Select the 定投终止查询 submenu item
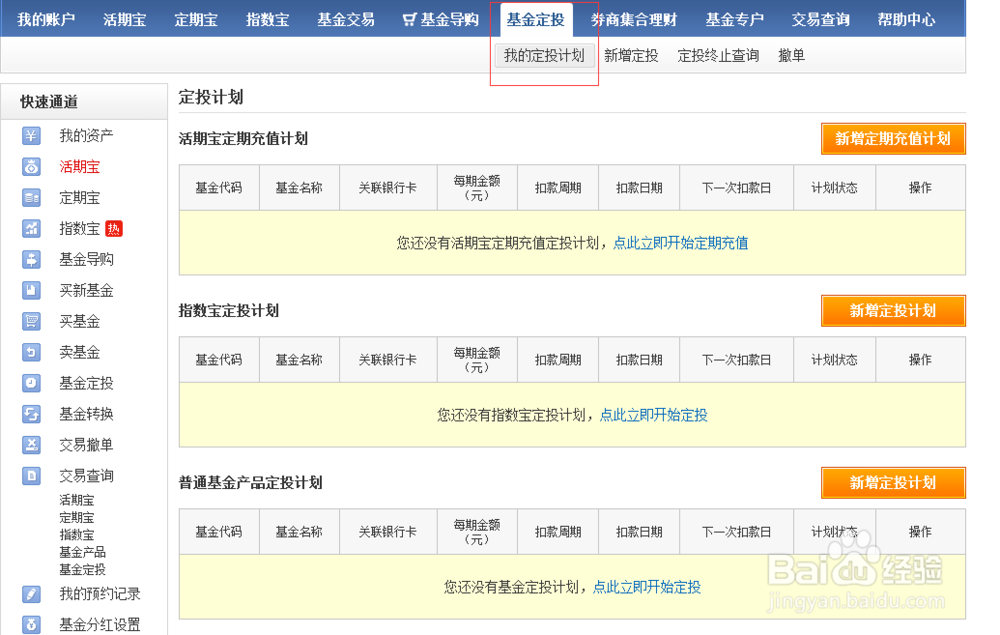 718,55
